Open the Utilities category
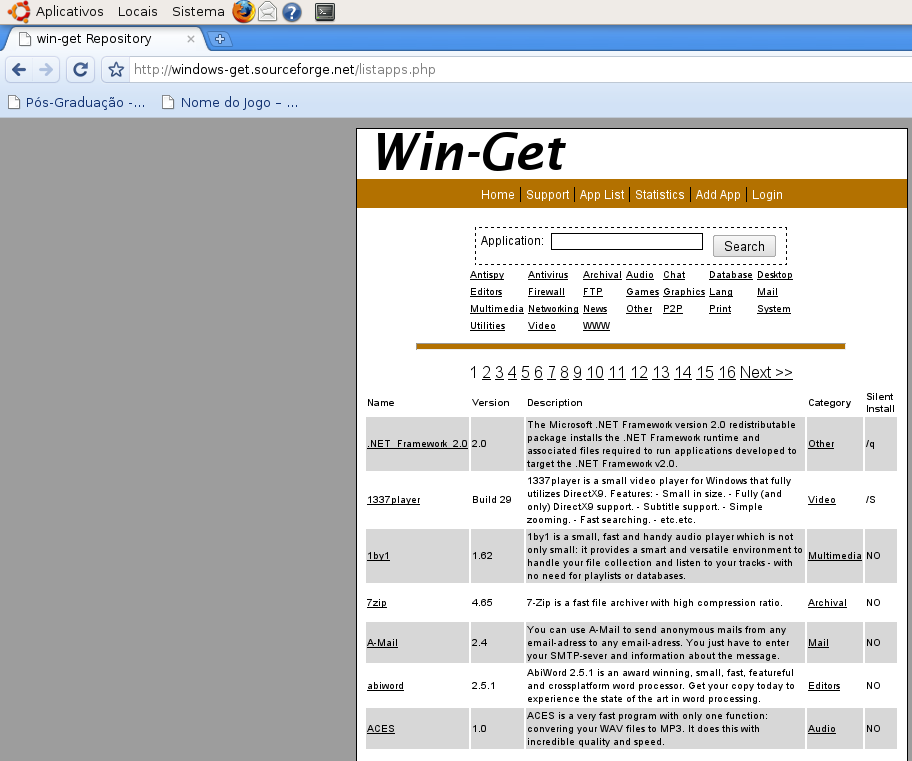The width and height of the screenshot is (912, 761). pos(487,326)
